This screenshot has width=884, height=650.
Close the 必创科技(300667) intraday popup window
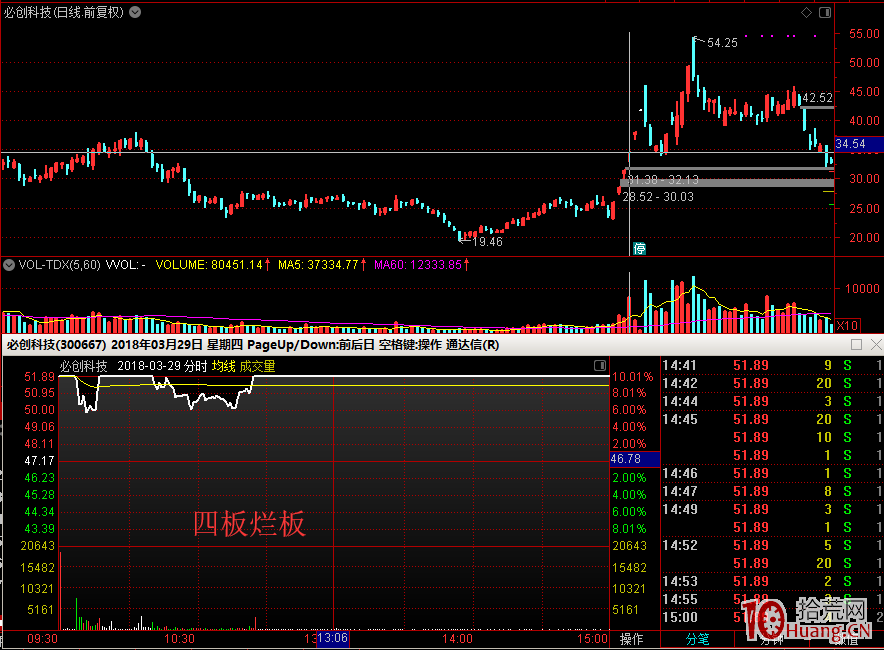(876, 344)
